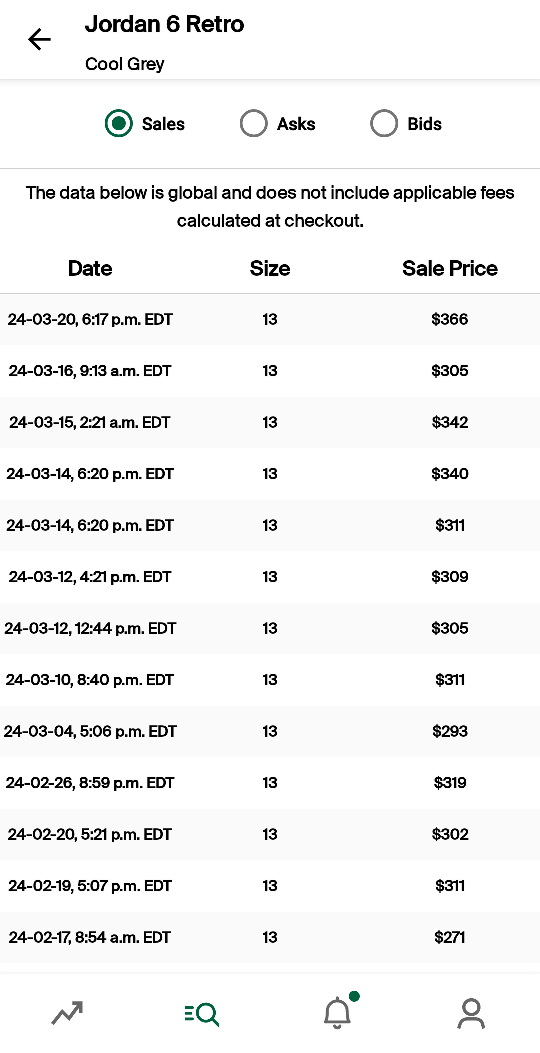Select the $340 sale price entry

coord(450,474)
